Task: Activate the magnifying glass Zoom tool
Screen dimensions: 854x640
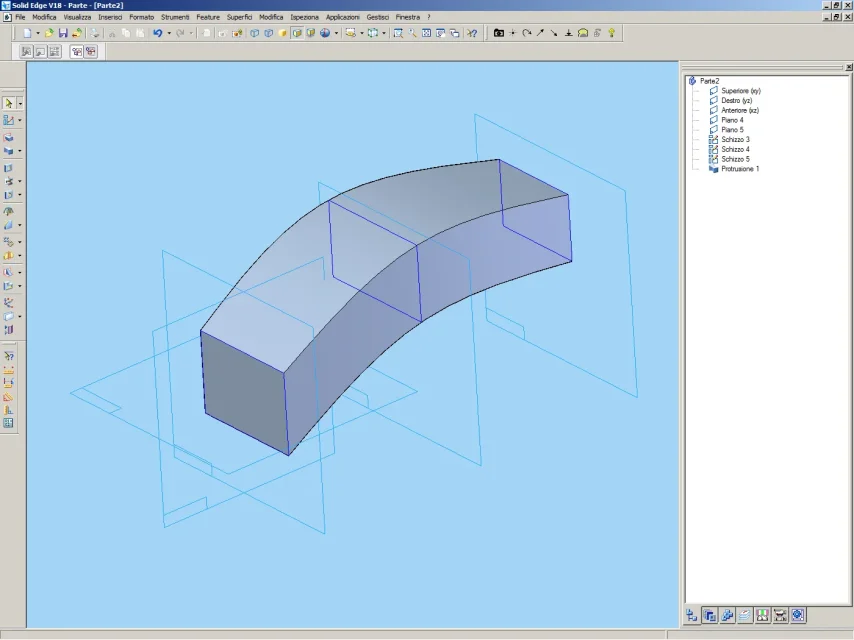Action: (x=412, y=33)
